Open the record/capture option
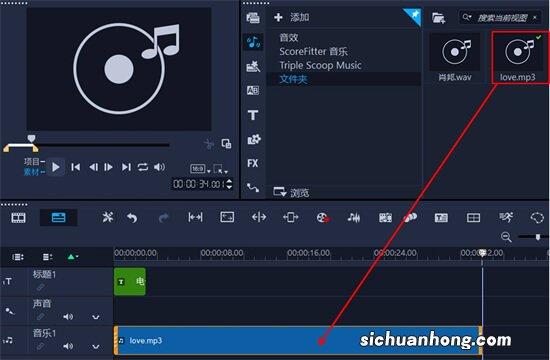The width and height of the screenshot is (550, 360). pos(322,218)
